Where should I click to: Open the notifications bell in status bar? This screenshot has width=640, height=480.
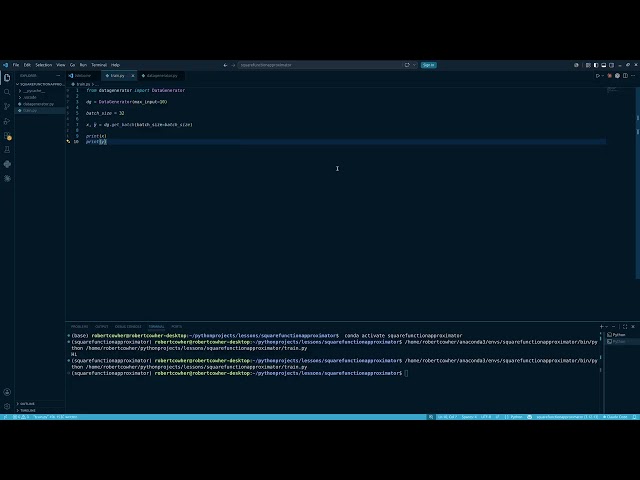coord(635,417)
